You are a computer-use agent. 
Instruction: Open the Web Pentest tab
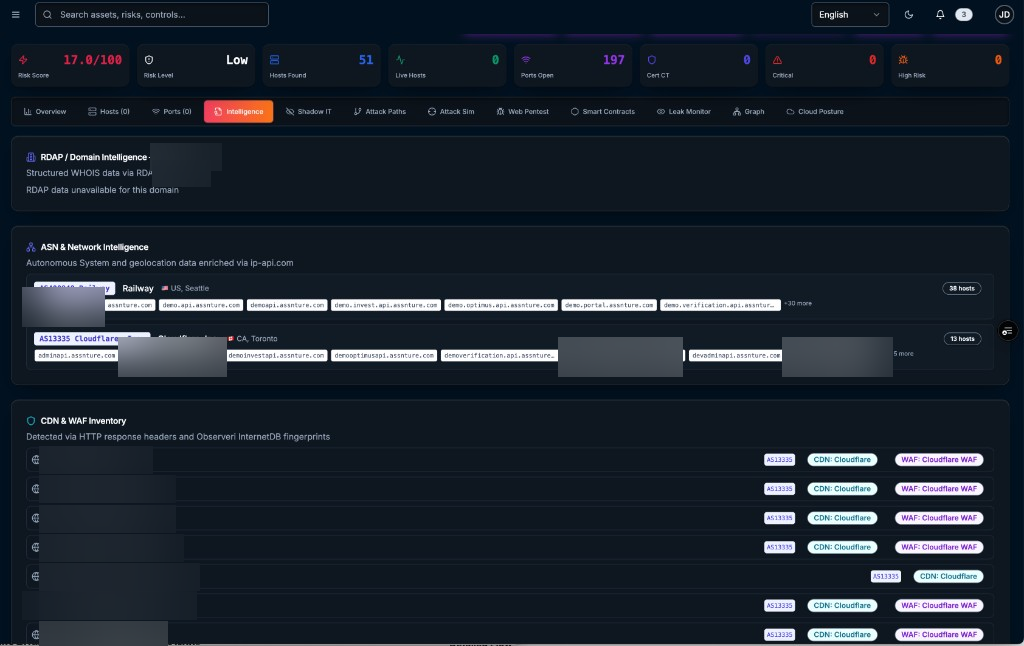tap(522, 112)
